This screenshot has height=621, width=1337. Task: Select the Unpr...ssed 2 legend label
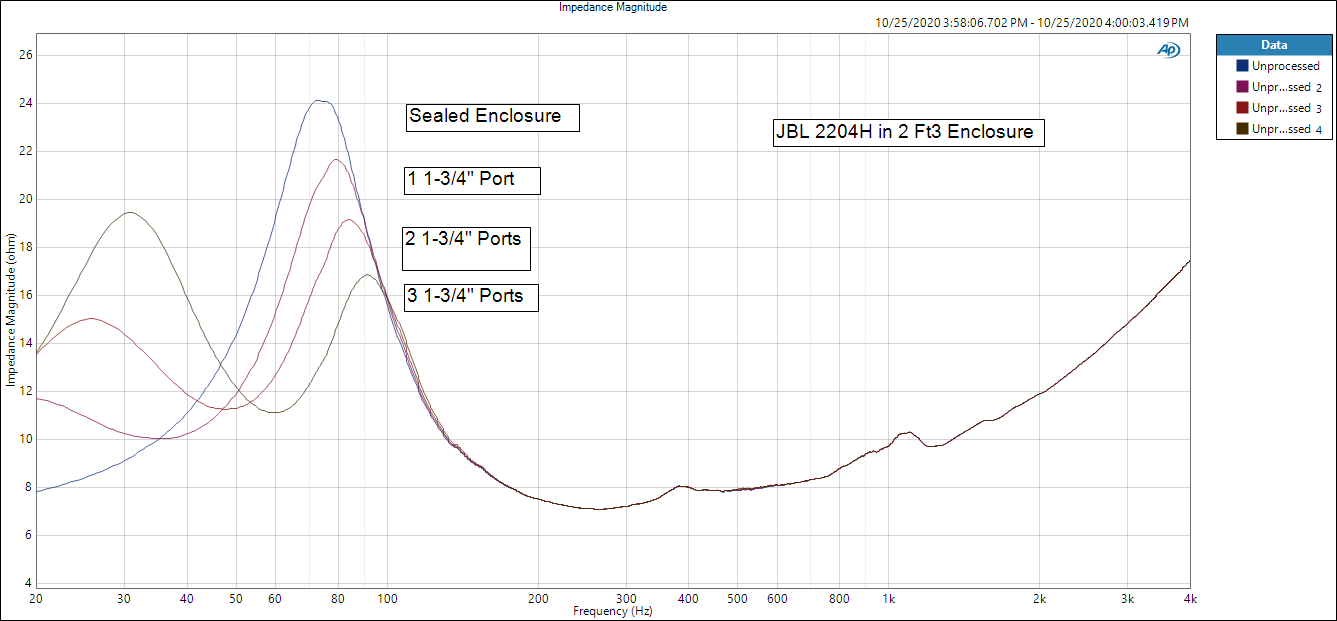1287,87
